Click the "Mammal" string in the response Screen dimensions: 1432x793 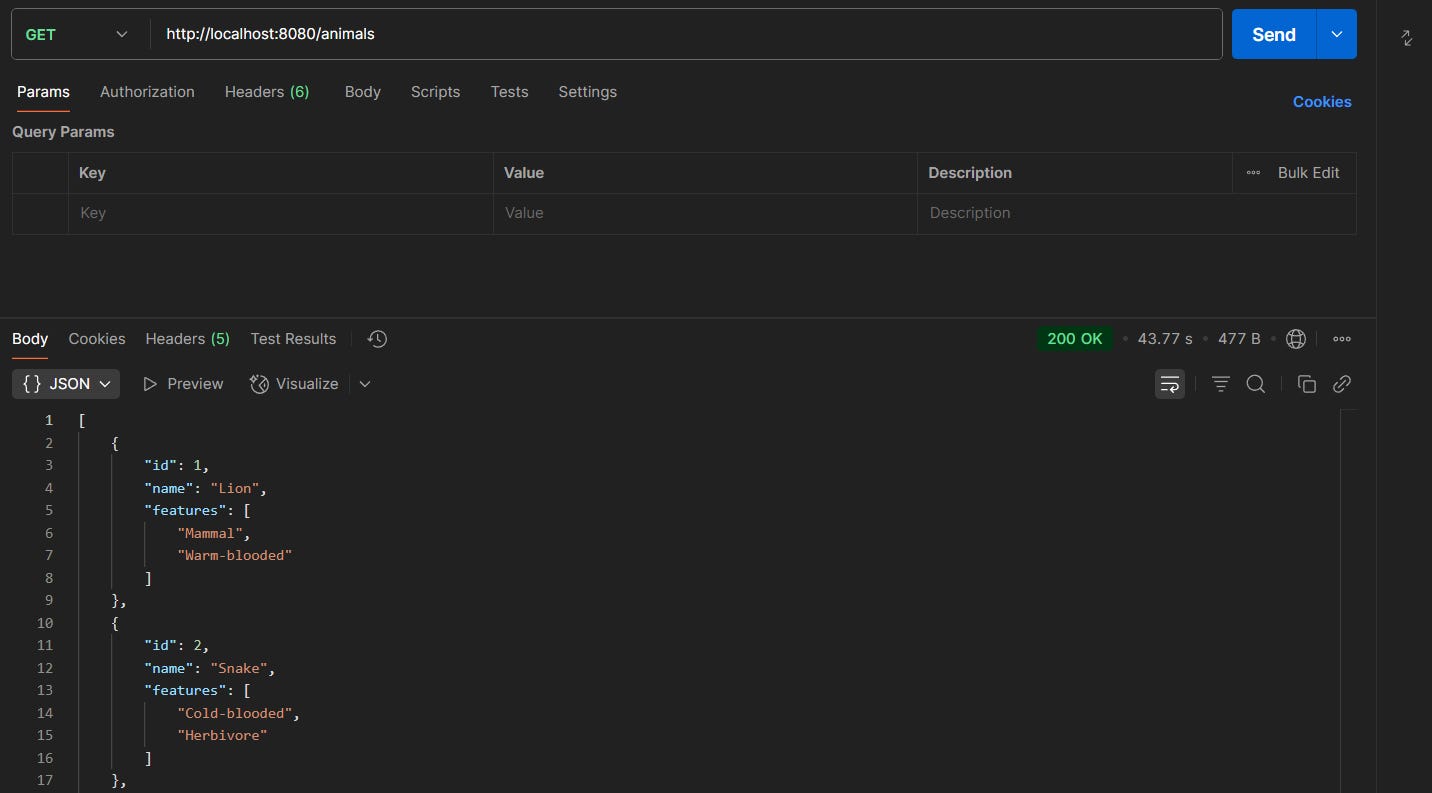point(211,533)
